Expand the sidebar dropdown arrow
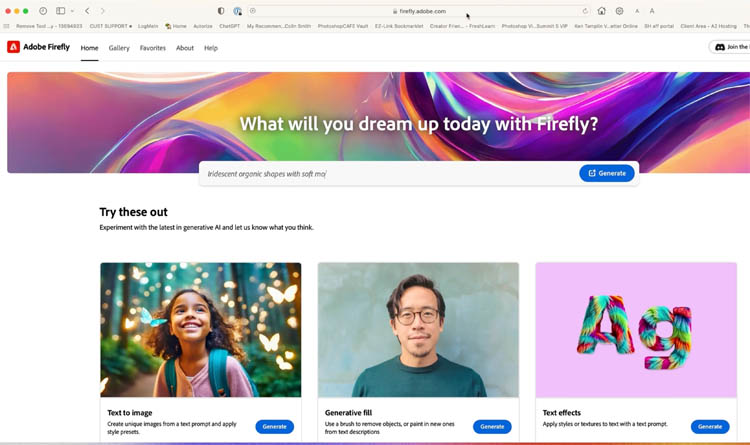750x445 pixels. 72,11
